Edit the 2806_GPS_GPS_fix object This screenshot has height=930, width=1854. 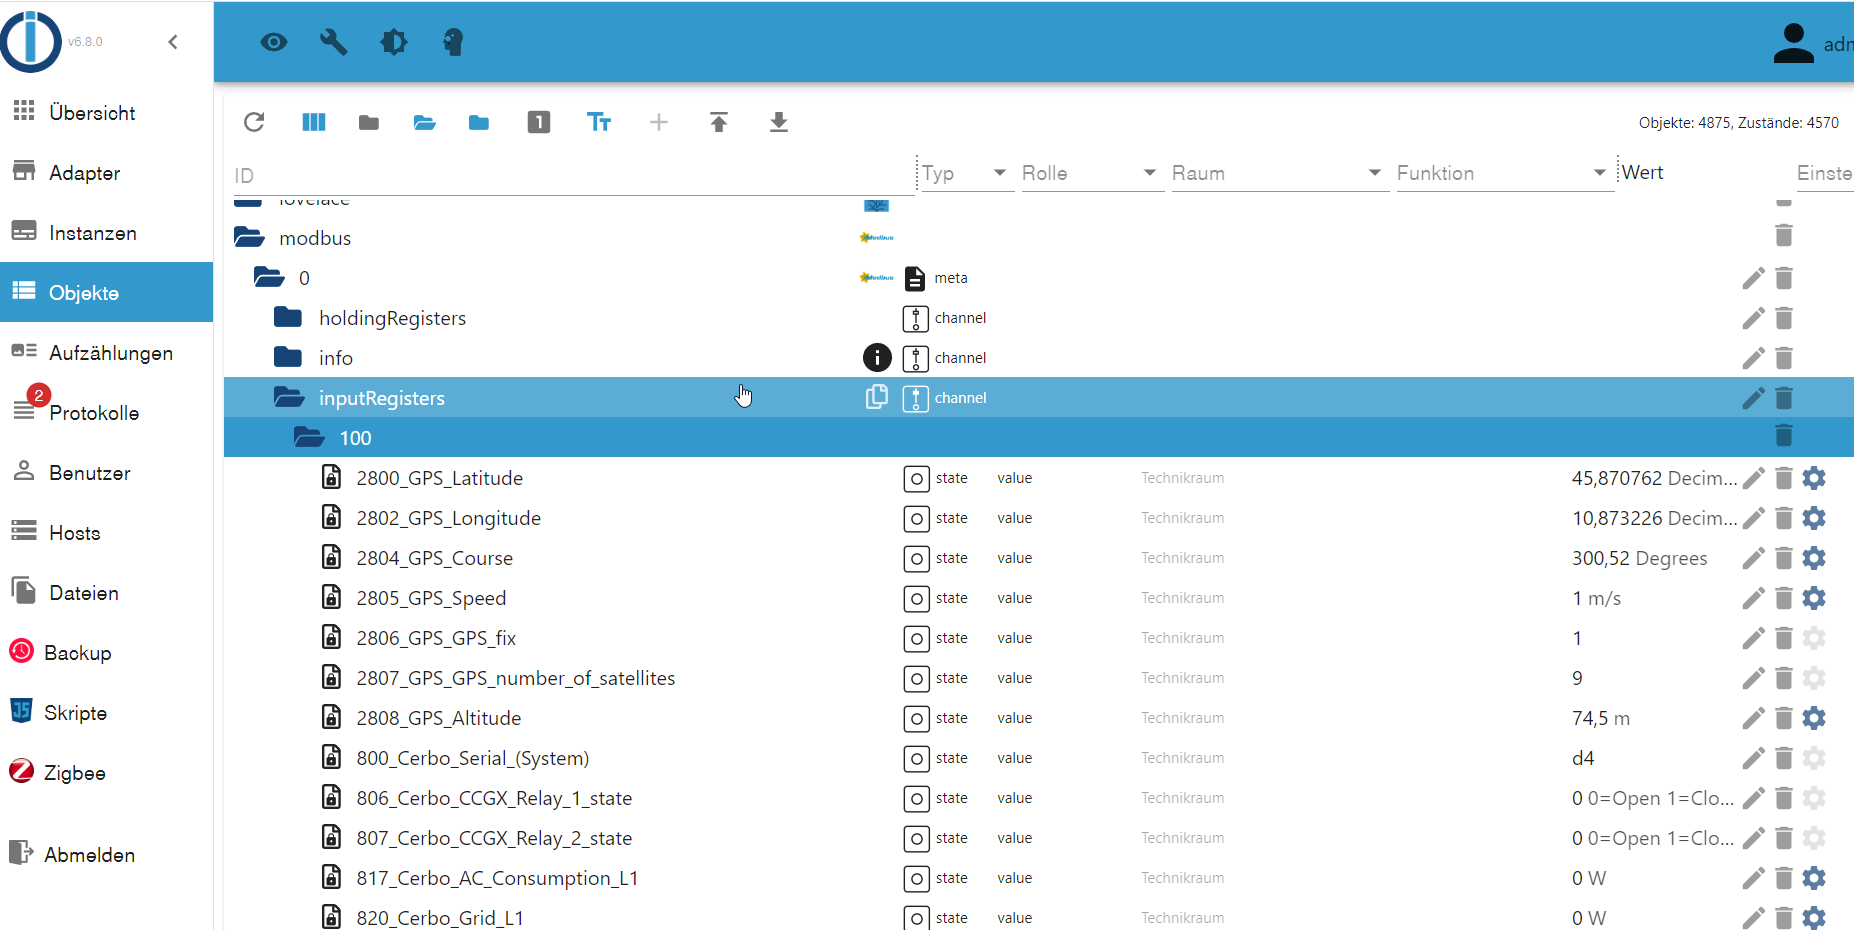pyautogui.click(x=1753, y=638)
